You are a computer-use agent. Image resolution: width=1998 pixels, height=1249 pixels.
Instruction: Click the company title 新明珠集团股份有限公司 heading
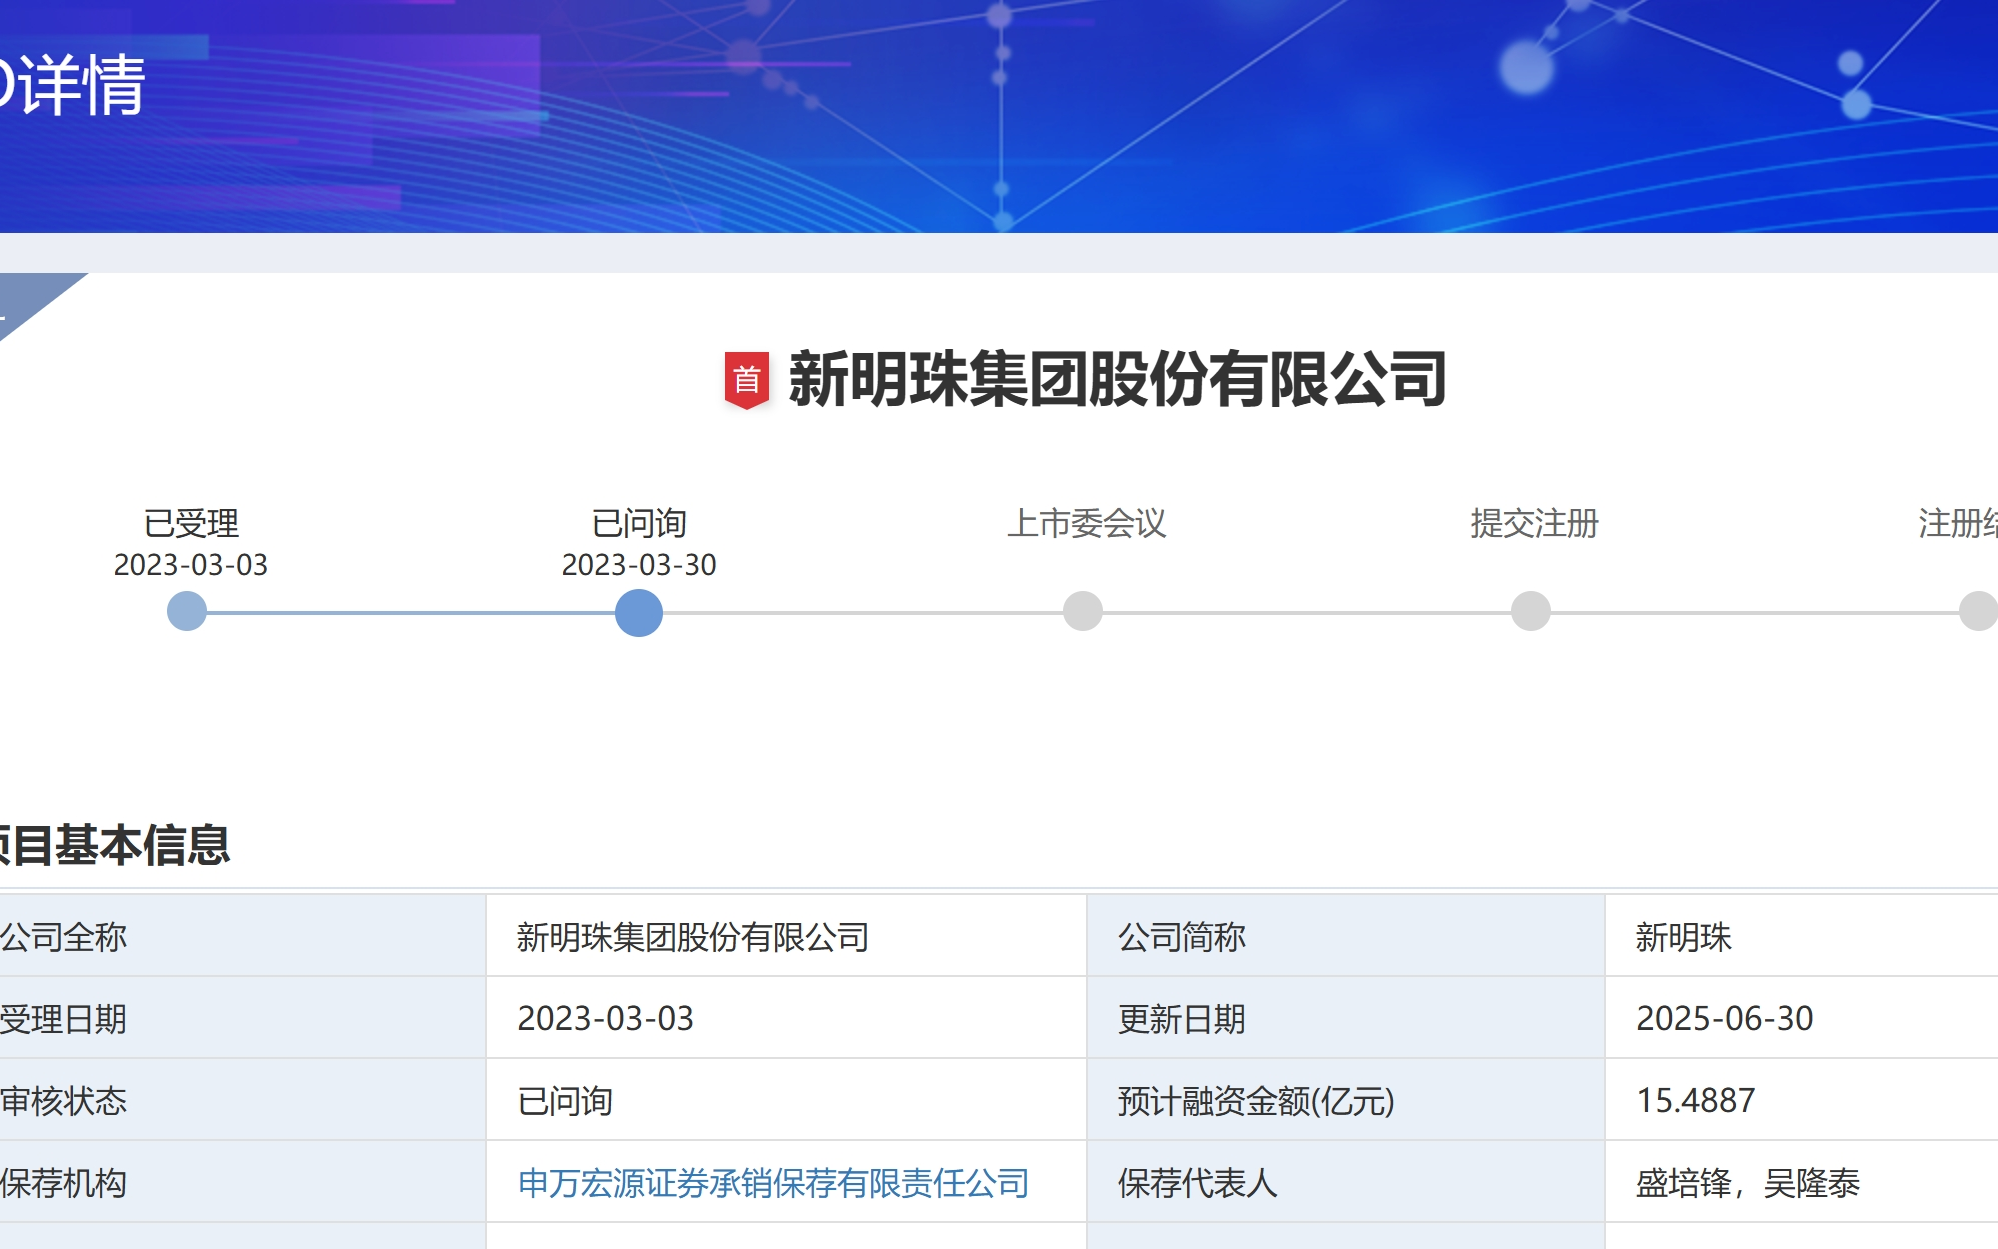coord(1117,380)
